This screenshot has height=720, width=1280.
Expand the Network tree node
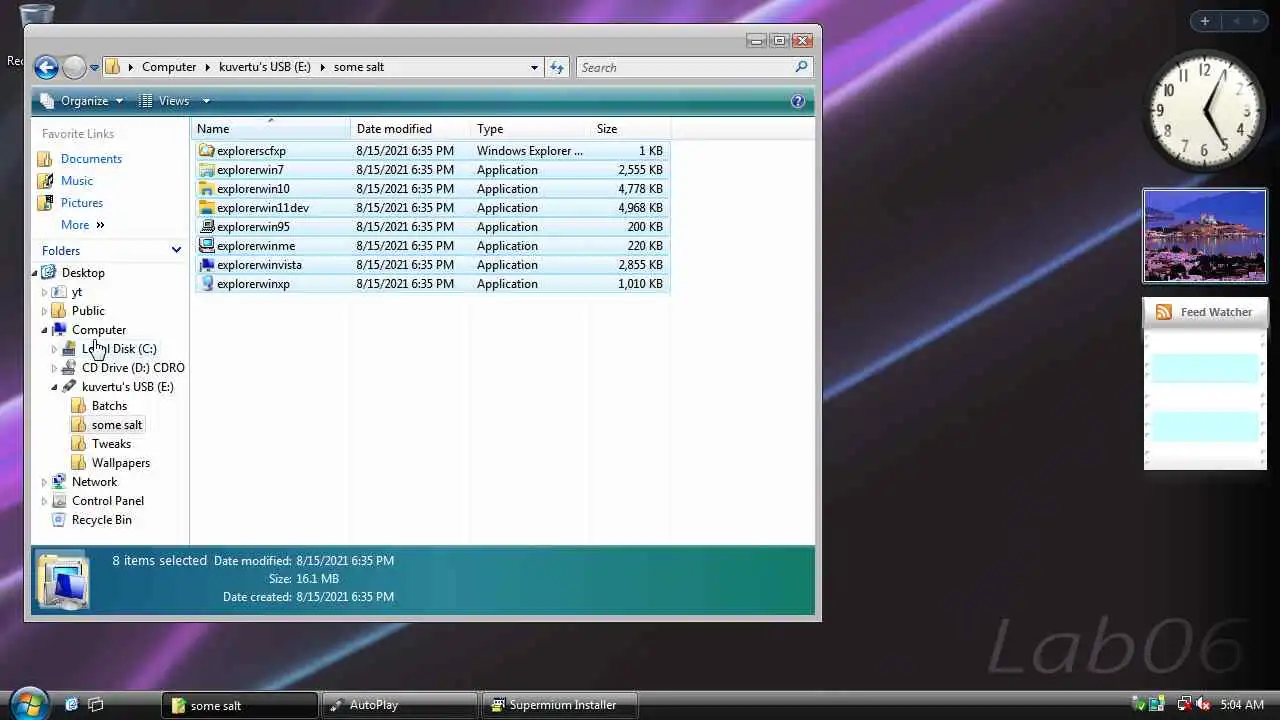(44, 482)
